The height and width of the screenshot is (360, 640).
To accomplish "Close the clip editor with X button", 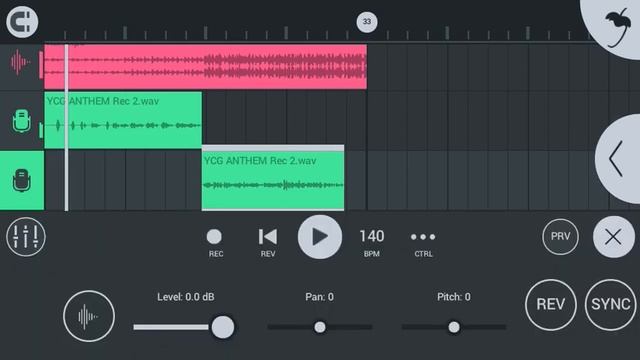I will pyautogui.click(x=613, y=237).
